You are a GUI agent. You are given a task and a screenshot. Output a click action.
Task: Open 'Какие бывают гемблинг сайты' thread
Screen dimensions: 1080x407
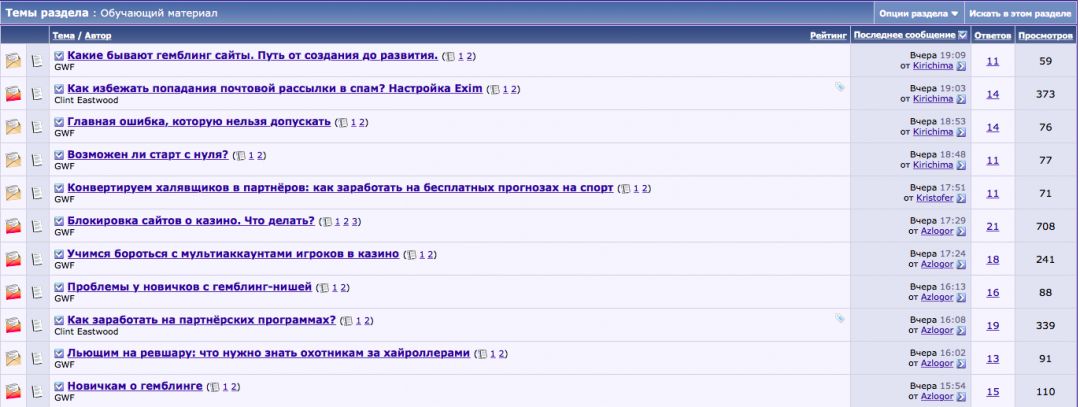tap(252, 56)
